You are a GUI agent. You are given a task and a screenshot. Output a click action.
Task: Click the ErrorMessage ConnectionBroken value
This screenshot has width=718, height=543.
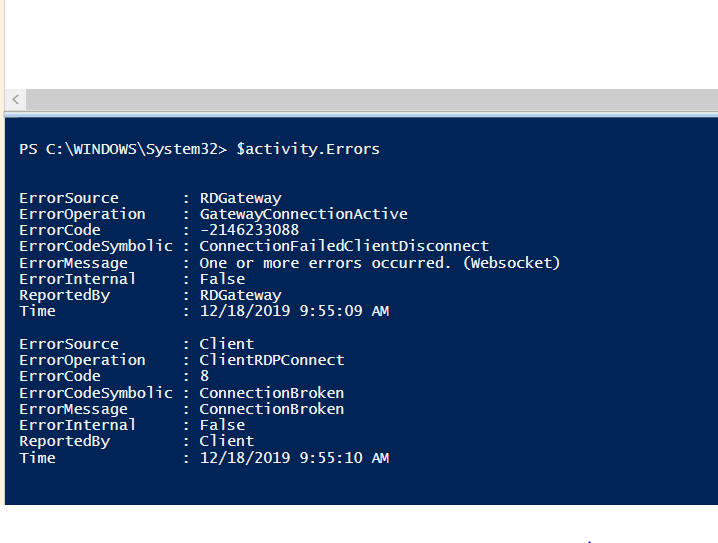tap(272, 409)
